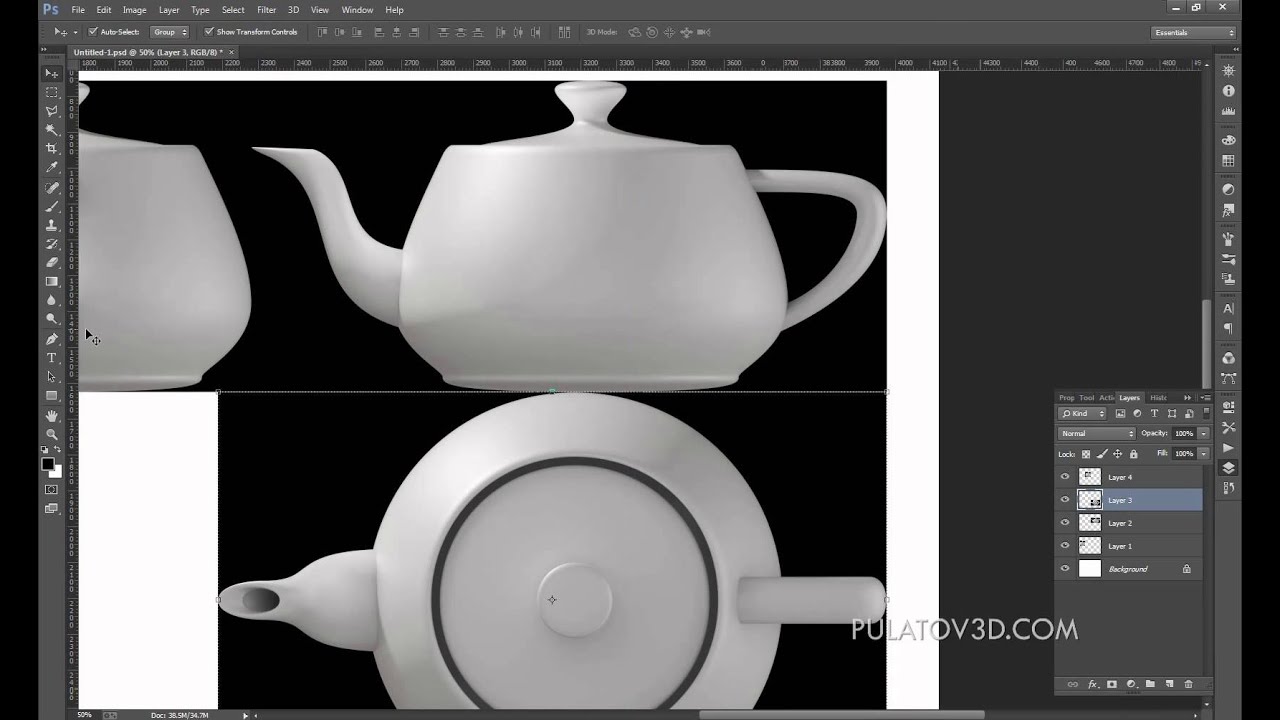Select the Lasso tool
This screenshot has width=1280, height=720.
coord(52,111)
